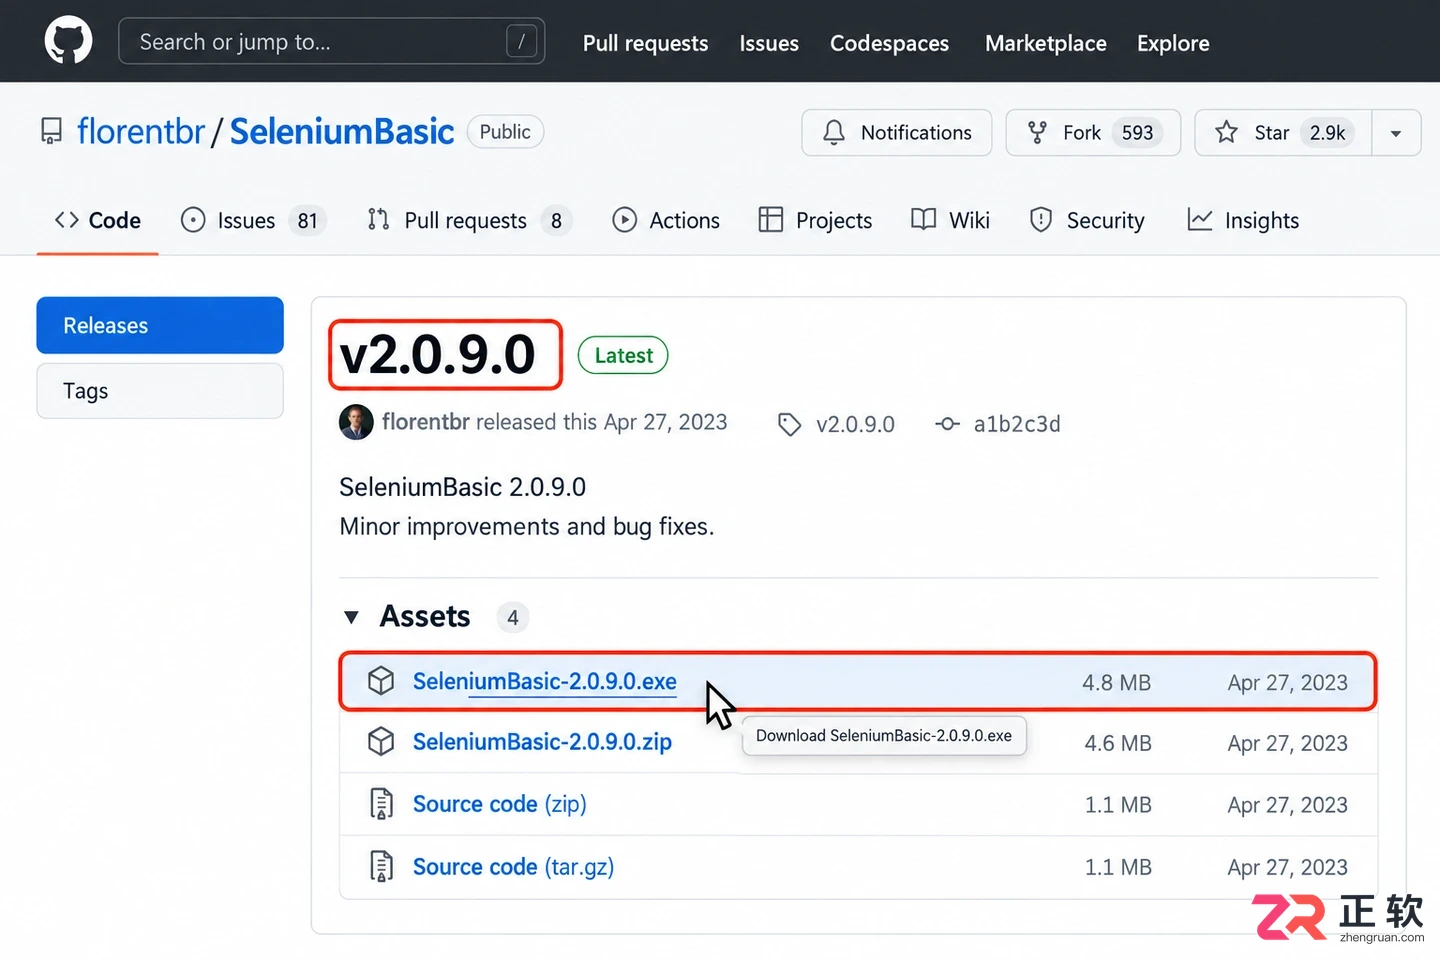The width and height of the screenshot is (1440, 960).
Task: Click package icon for SeleniumBasic-2.0.9.0.zip
Action: [x=381, y=742]
